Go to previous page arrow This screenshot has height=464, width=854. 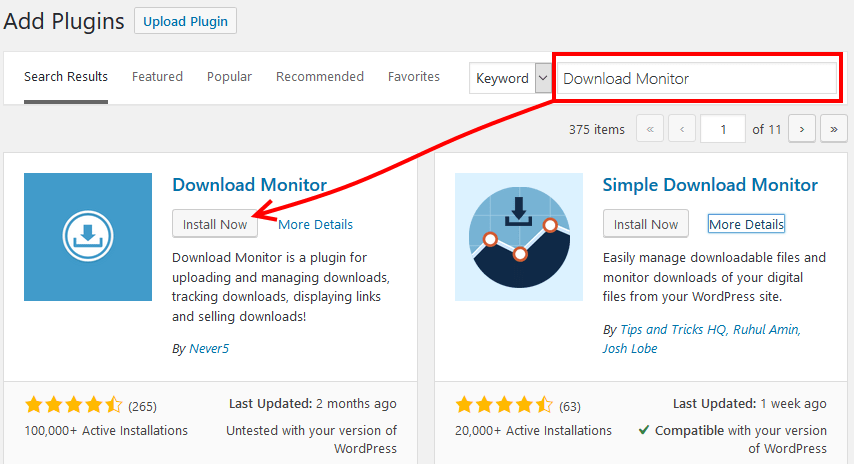tap(682, 129)
